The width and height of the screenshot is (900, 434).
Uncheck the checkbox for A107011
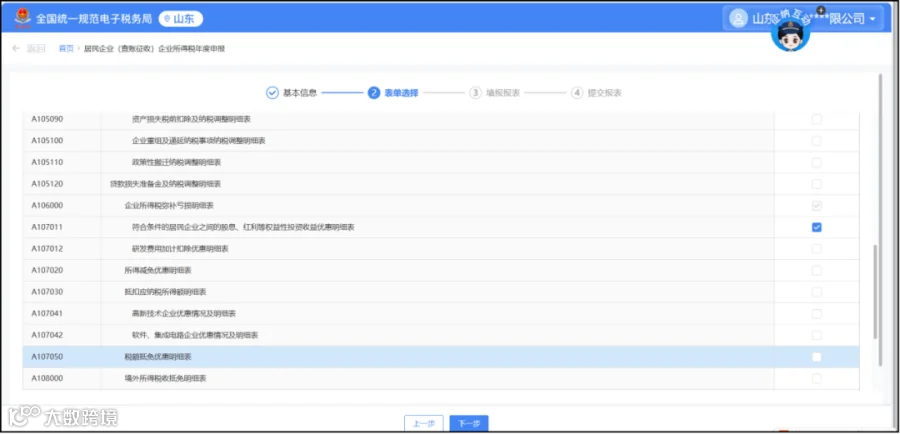(816, 227)
